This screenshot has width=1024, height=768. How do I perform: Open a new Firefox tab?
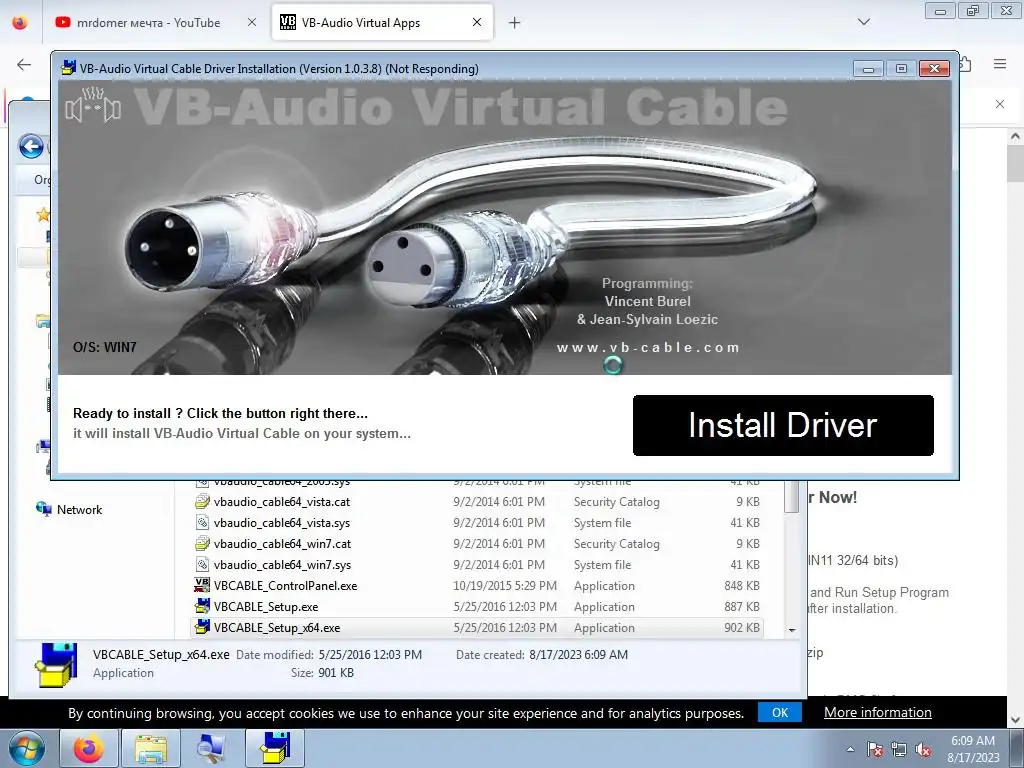pyautogui.click(x=515, y=23)
